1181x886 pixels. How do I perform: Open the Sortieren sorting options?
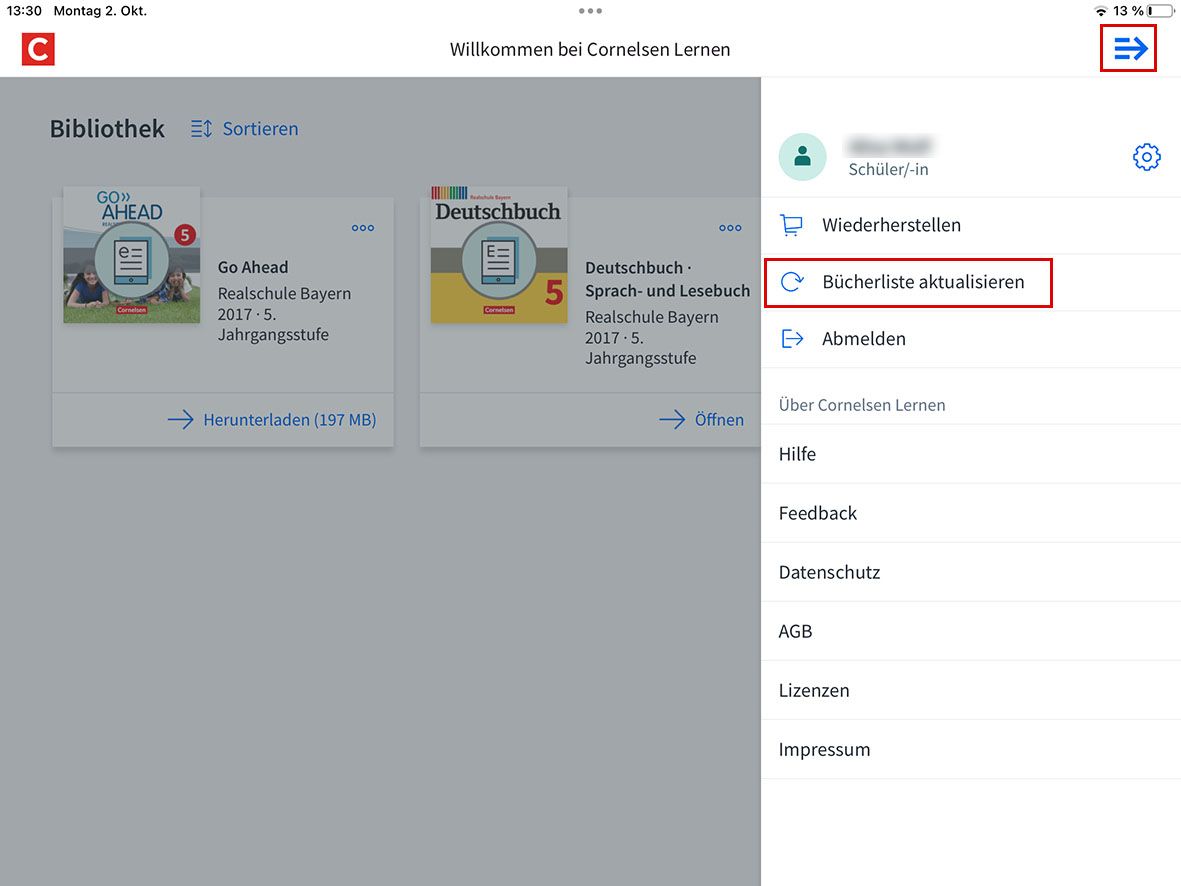259,129
